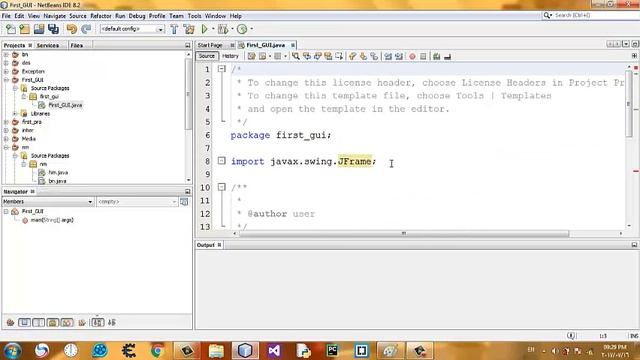Click the Stop Macro Recording icon

(423, 56)
